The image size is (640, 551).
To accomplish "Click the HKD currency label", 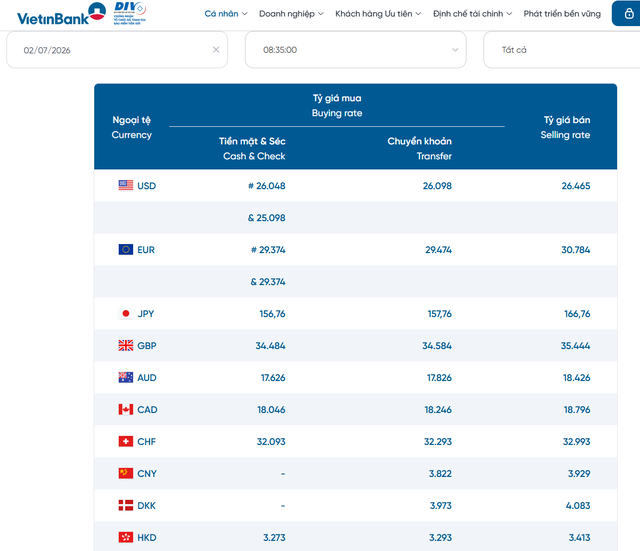I will click(147, 538).
